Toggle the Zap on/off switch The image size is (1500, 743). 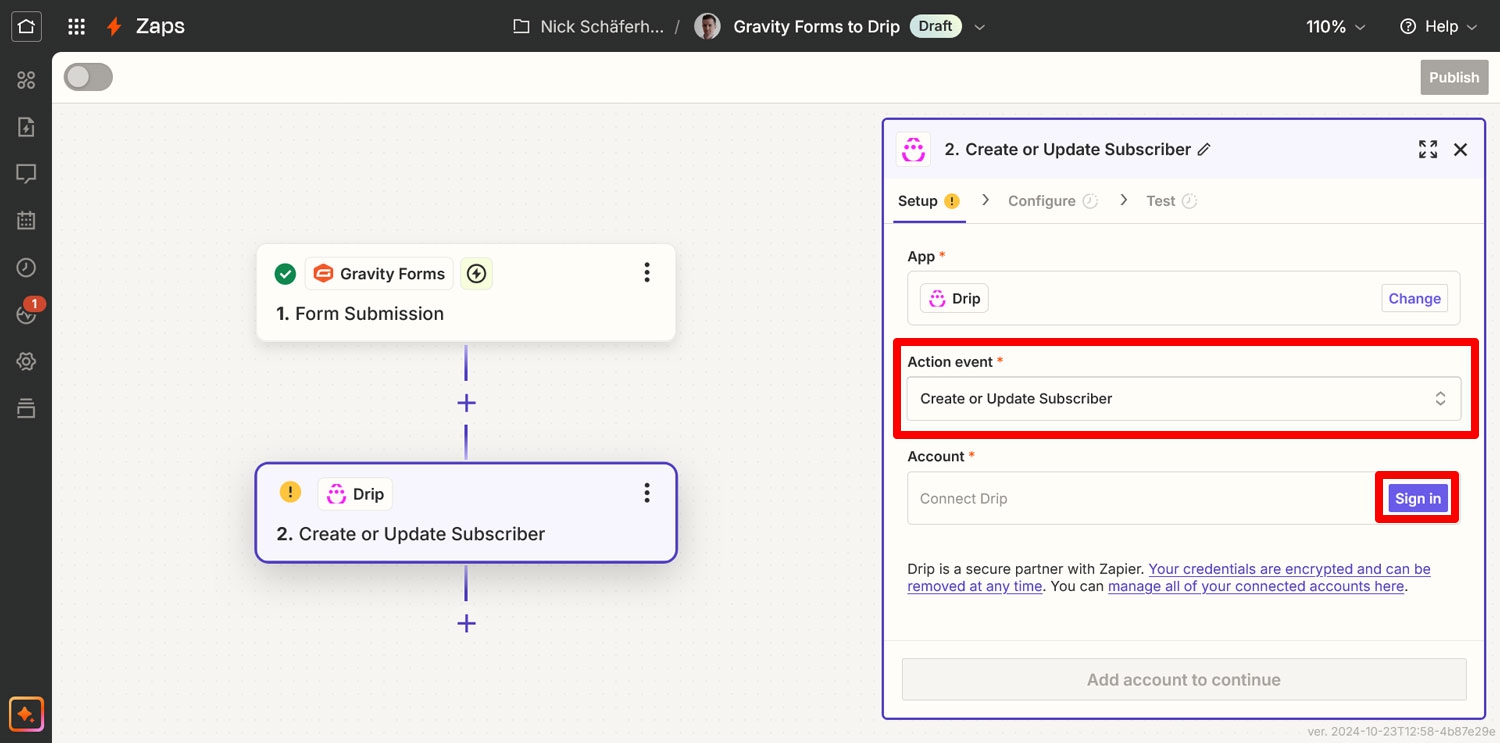[x=88, y=77]
